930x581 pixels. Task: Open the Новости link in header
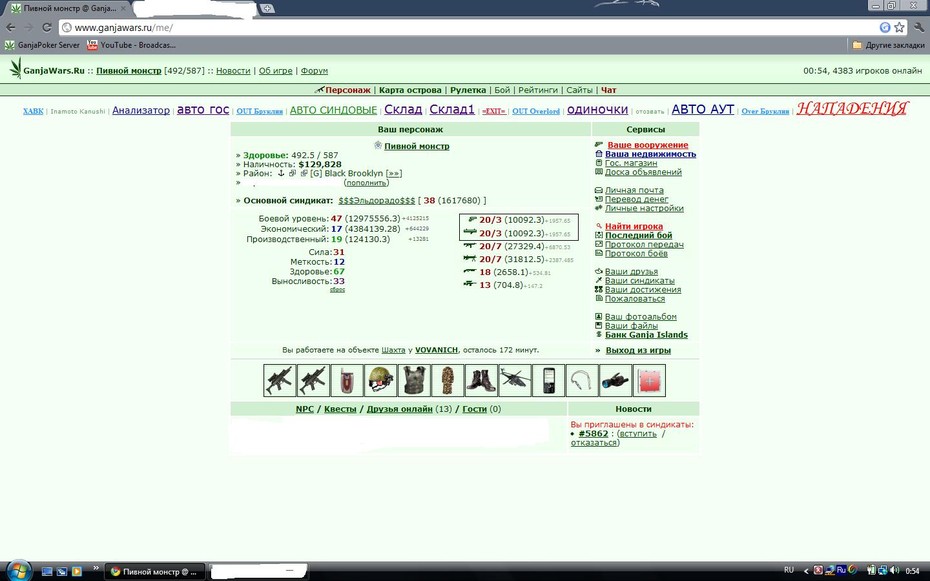(233, 71)
